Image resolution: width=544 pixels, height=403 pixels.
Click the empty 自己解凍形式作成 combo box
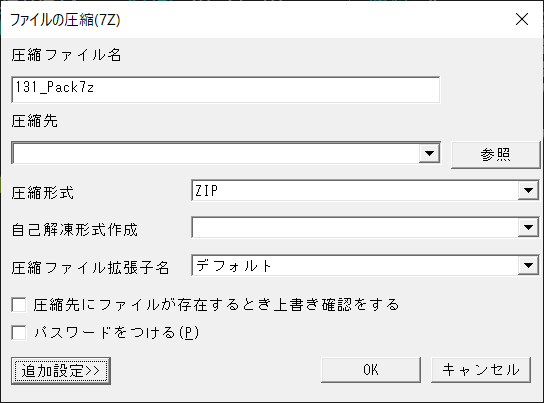coord(365,228)
